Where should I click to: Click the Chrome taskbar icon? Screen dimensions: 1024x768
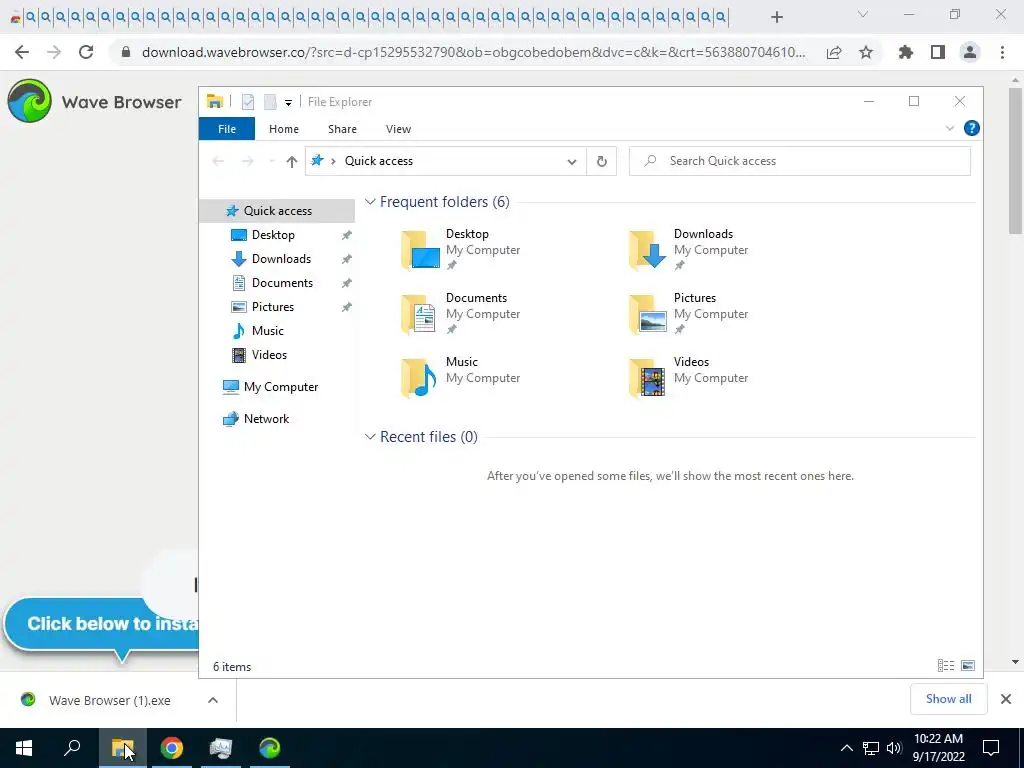(172, 748)
